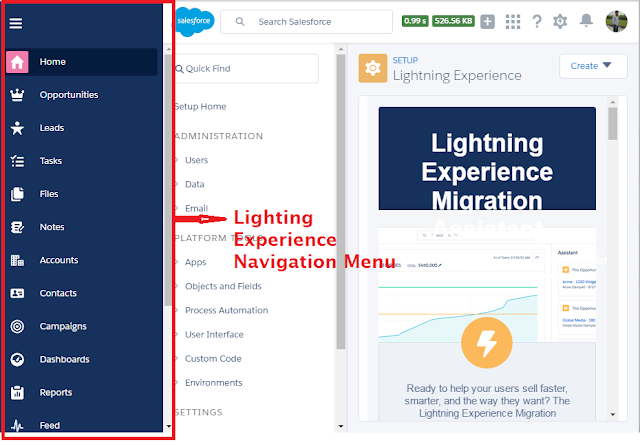Open the Create dropdown button

click(x=593, y=66)
